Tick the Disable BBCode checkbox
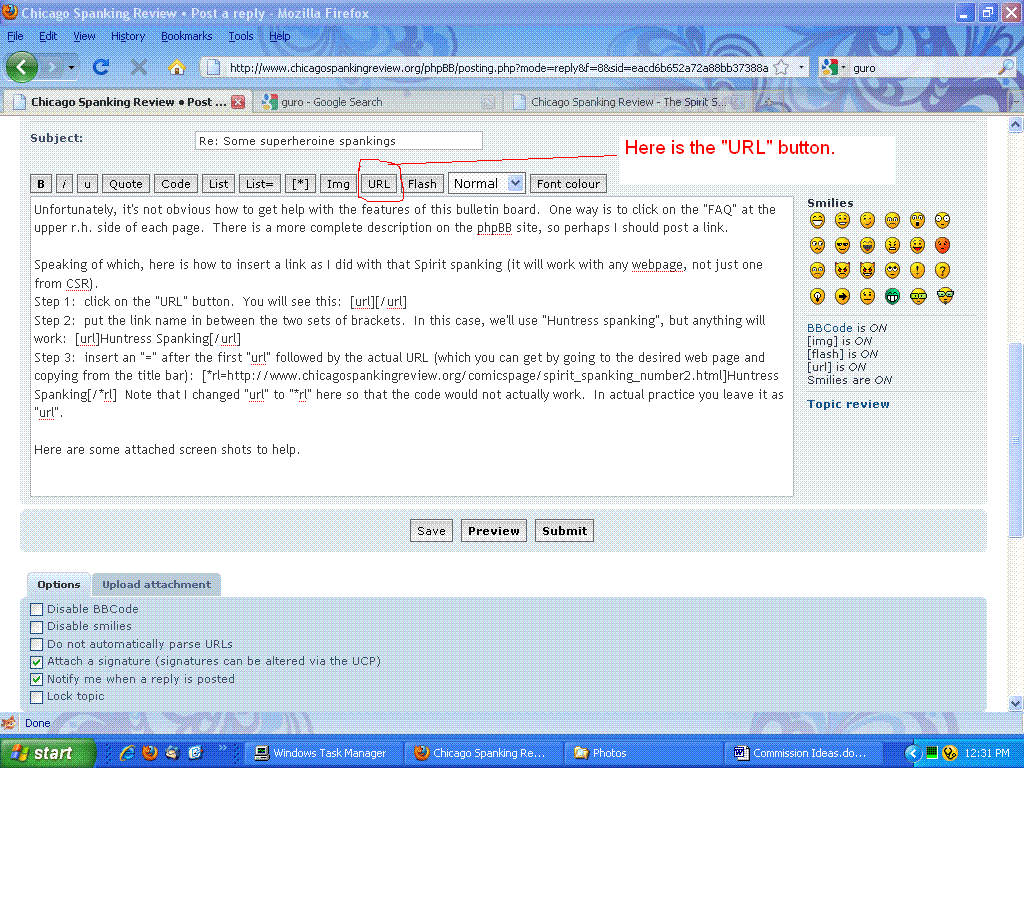Viewport: 1024px width, 900px height. click(x=37, y=609)
